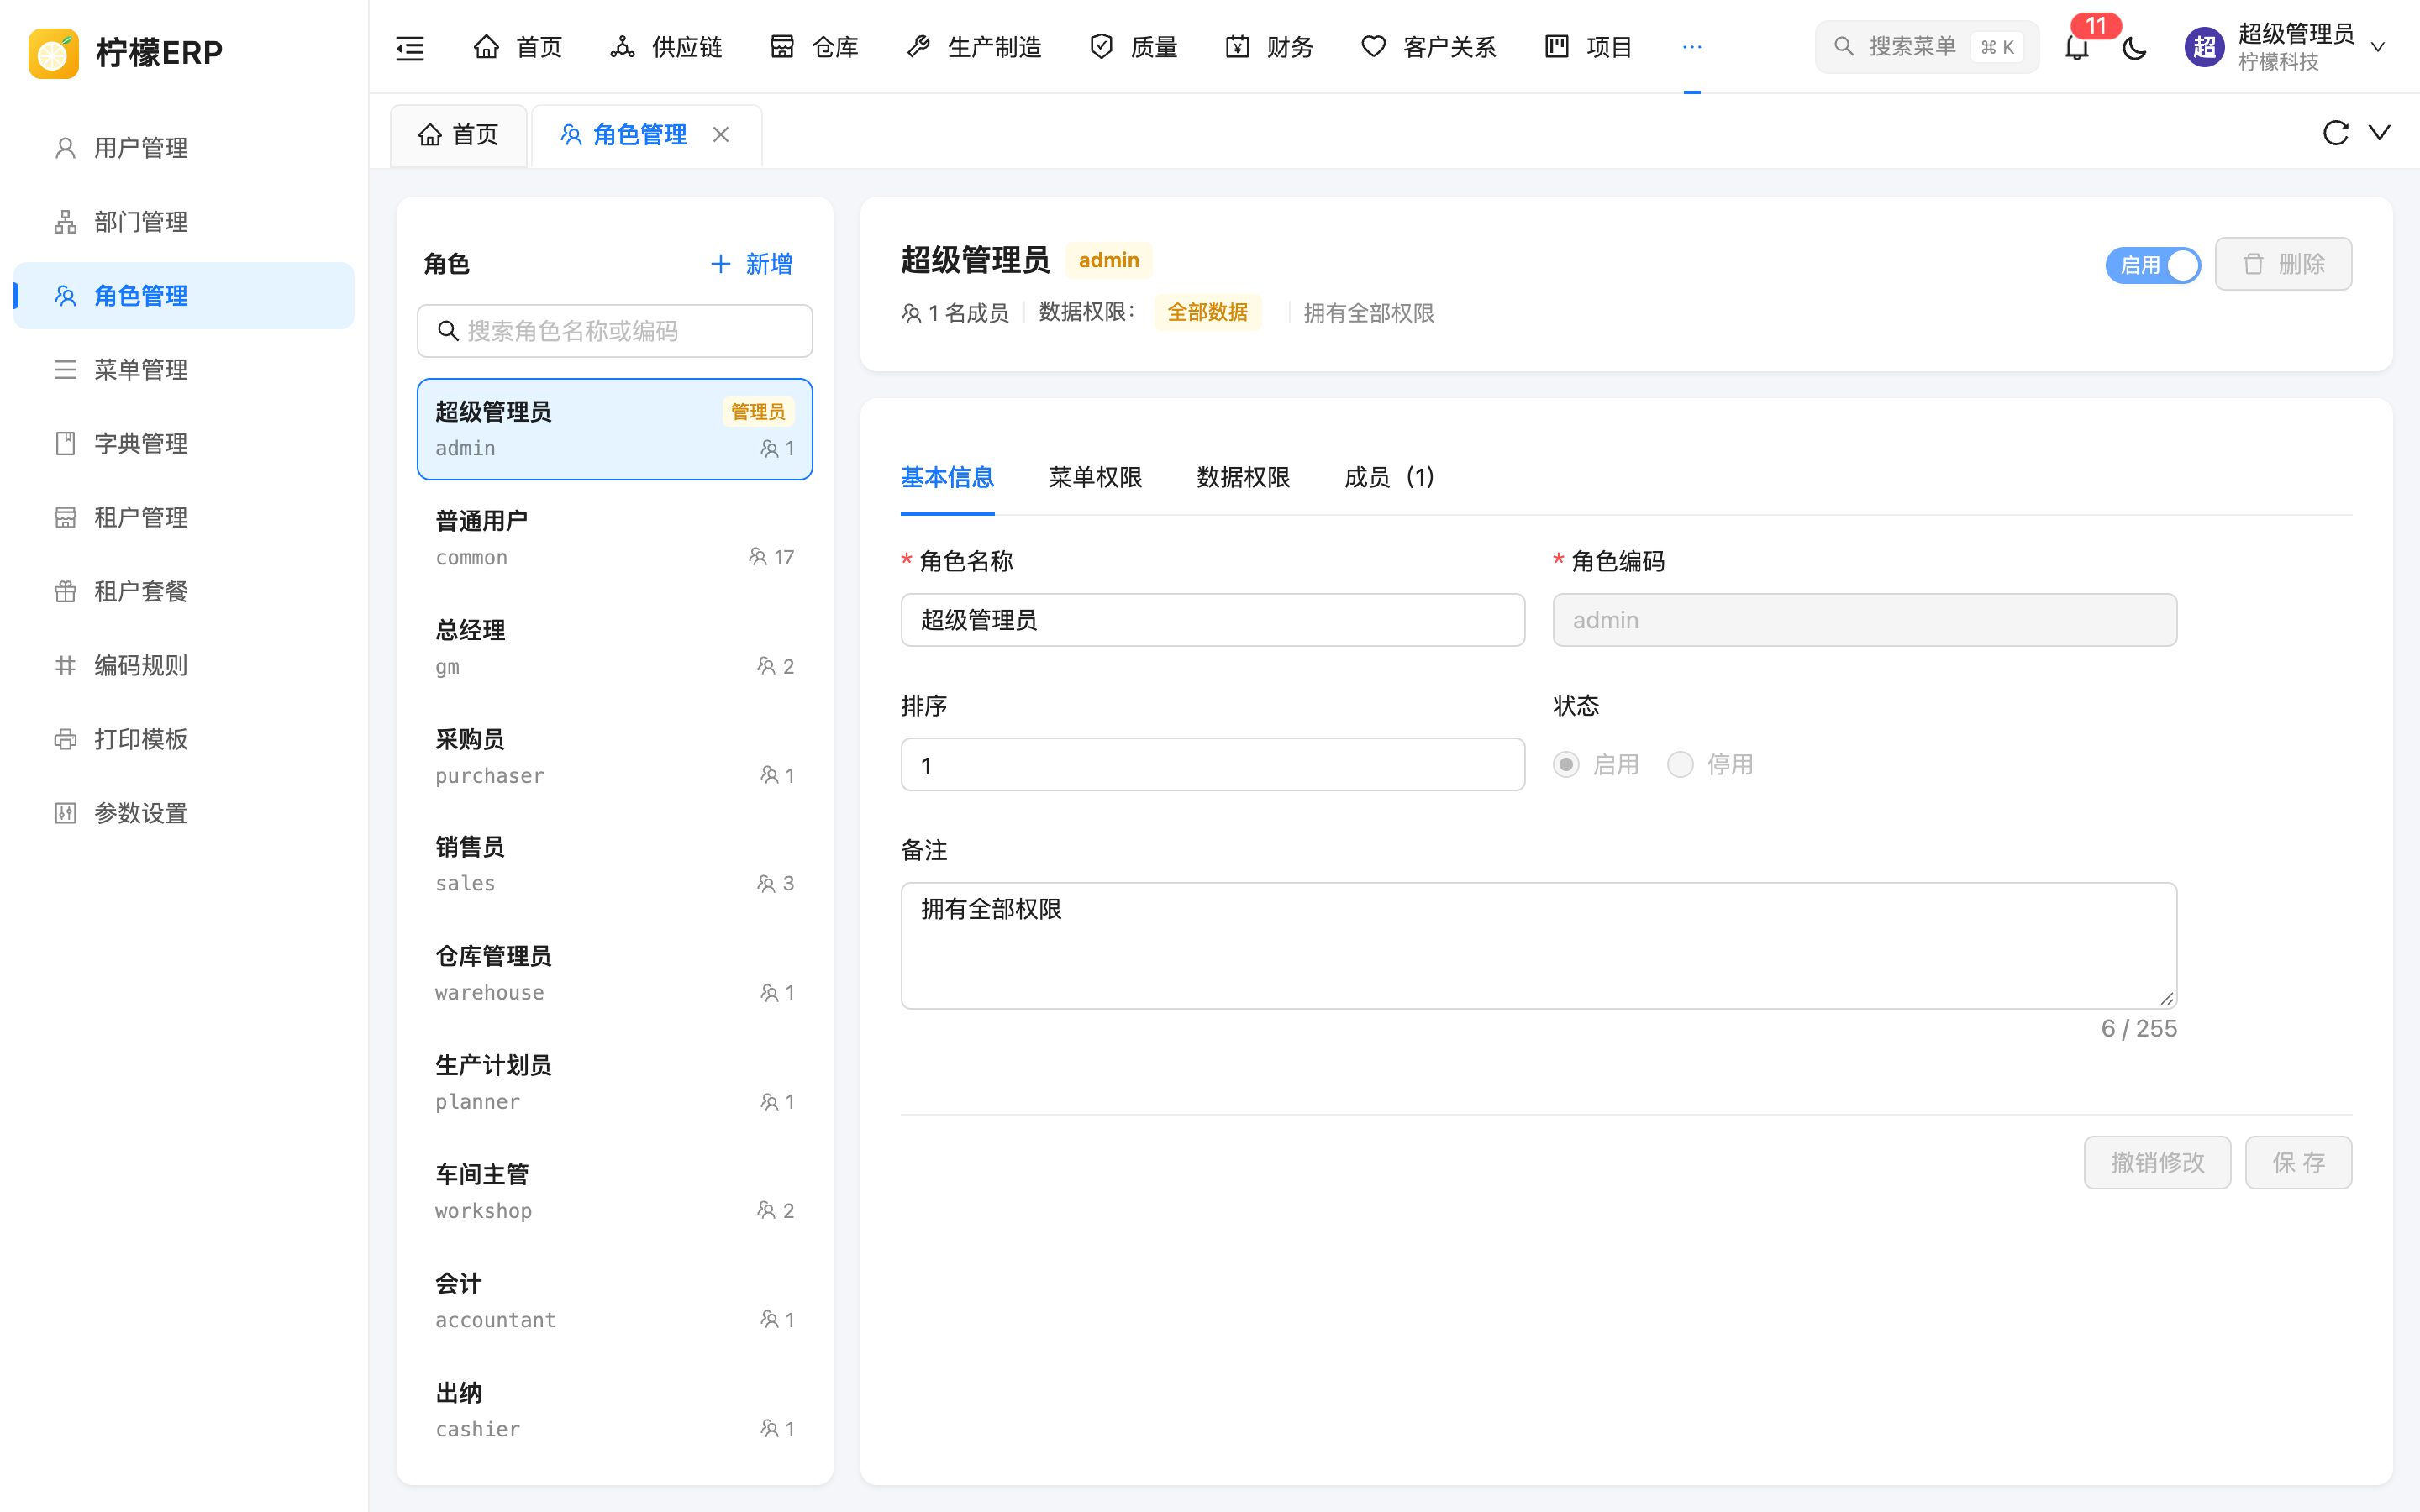2420x1512 pixels.
Task: Switch to the 成员 (1) tab
Action: pos(1391,478)
